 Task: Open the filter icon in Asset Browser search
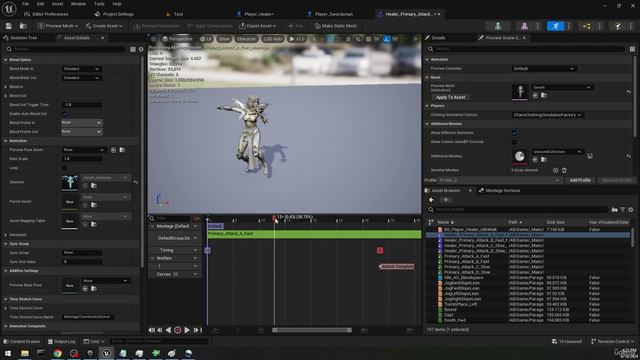click(x=622, y=209)
